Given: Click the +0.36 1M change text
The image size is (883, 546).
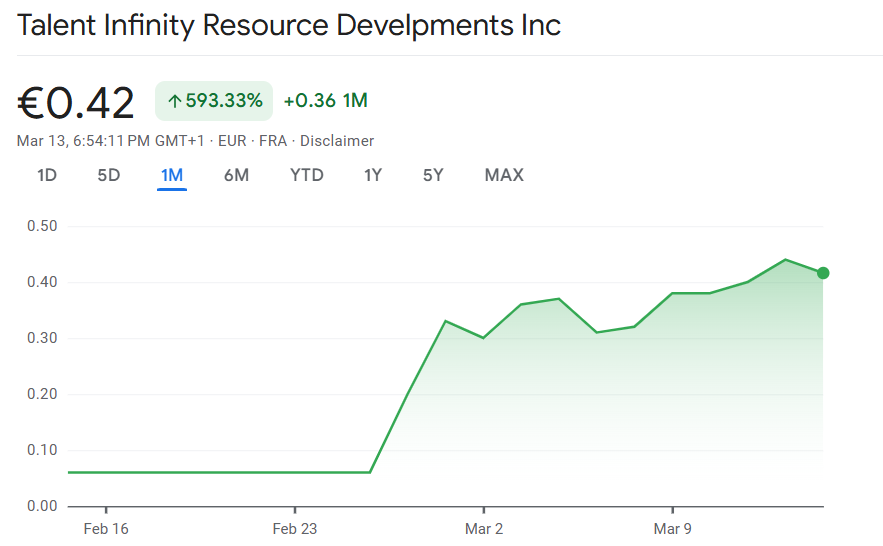Looking at the screenshot, I should [x=326, y=101].
